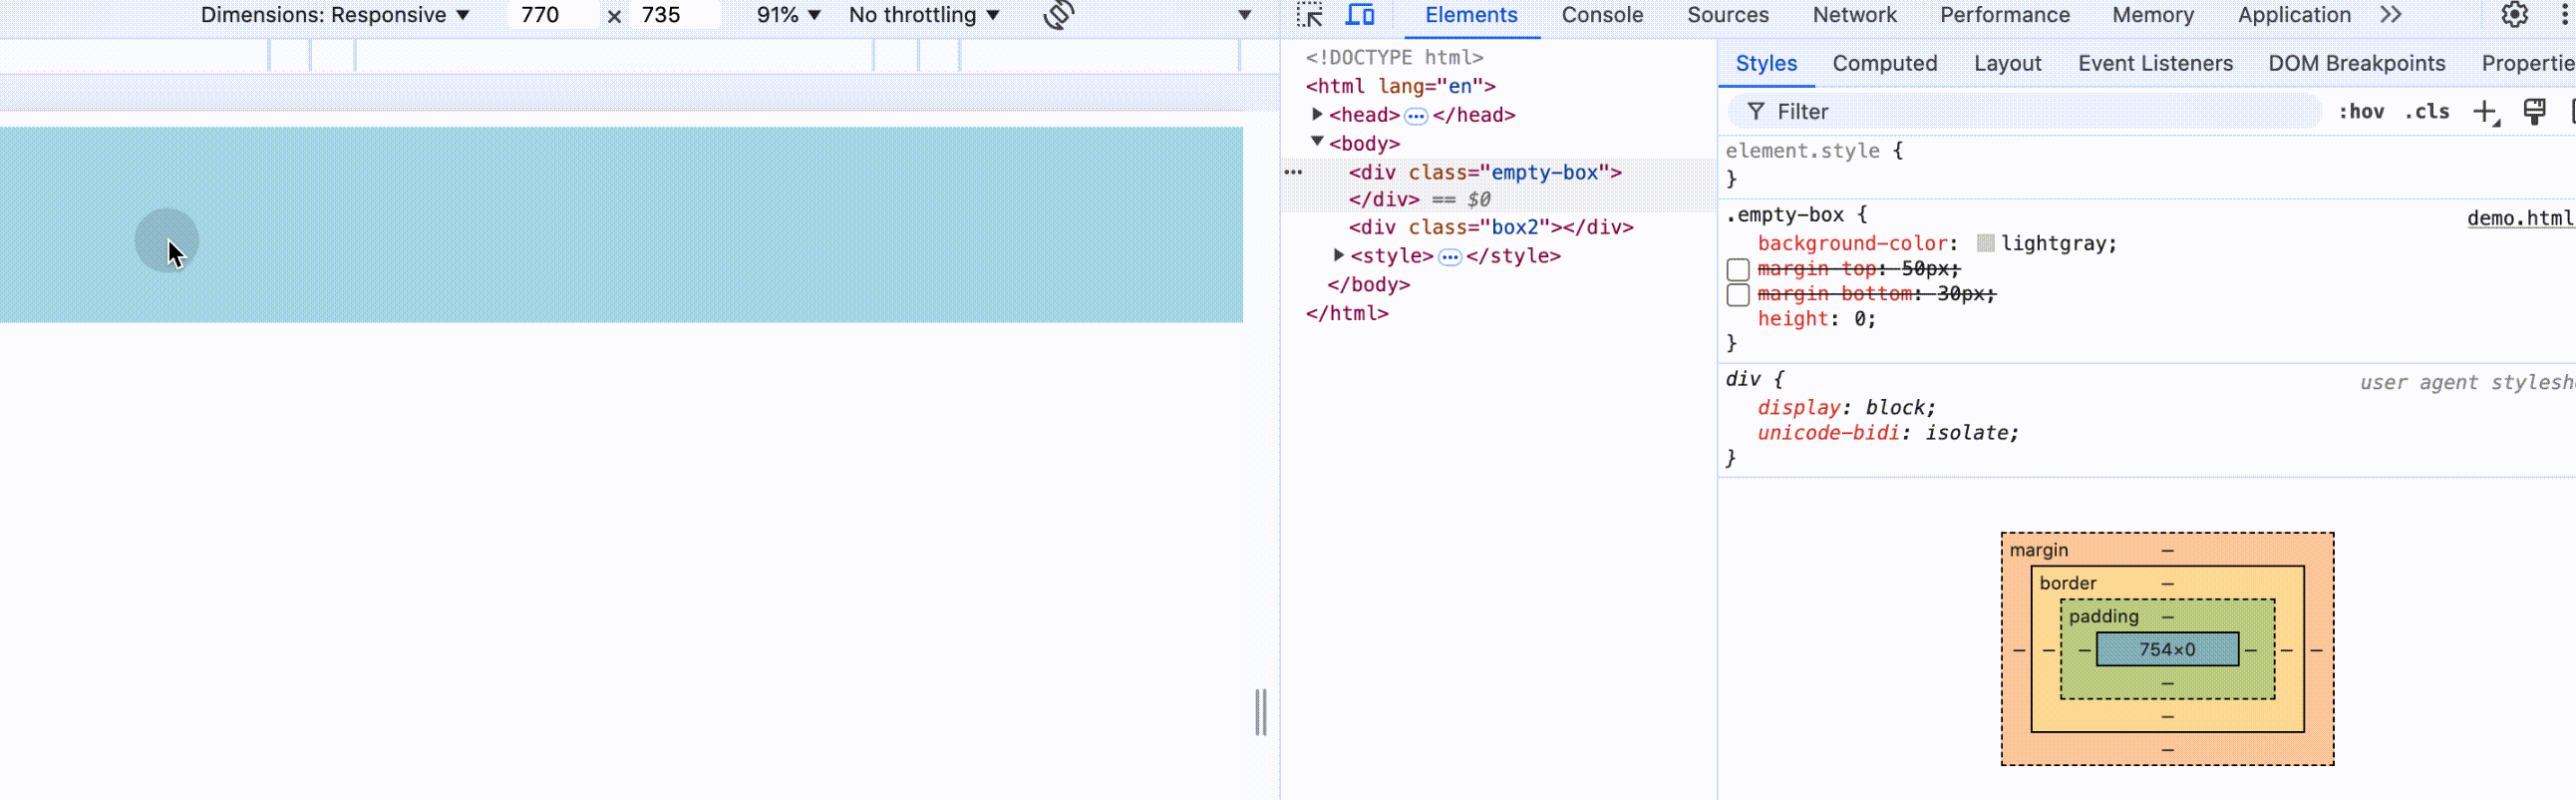The width and height of the screenshot is (2576, 800).
Task: Enable the margin-bottom property checkbox
Action: [x=1738, y=295]
